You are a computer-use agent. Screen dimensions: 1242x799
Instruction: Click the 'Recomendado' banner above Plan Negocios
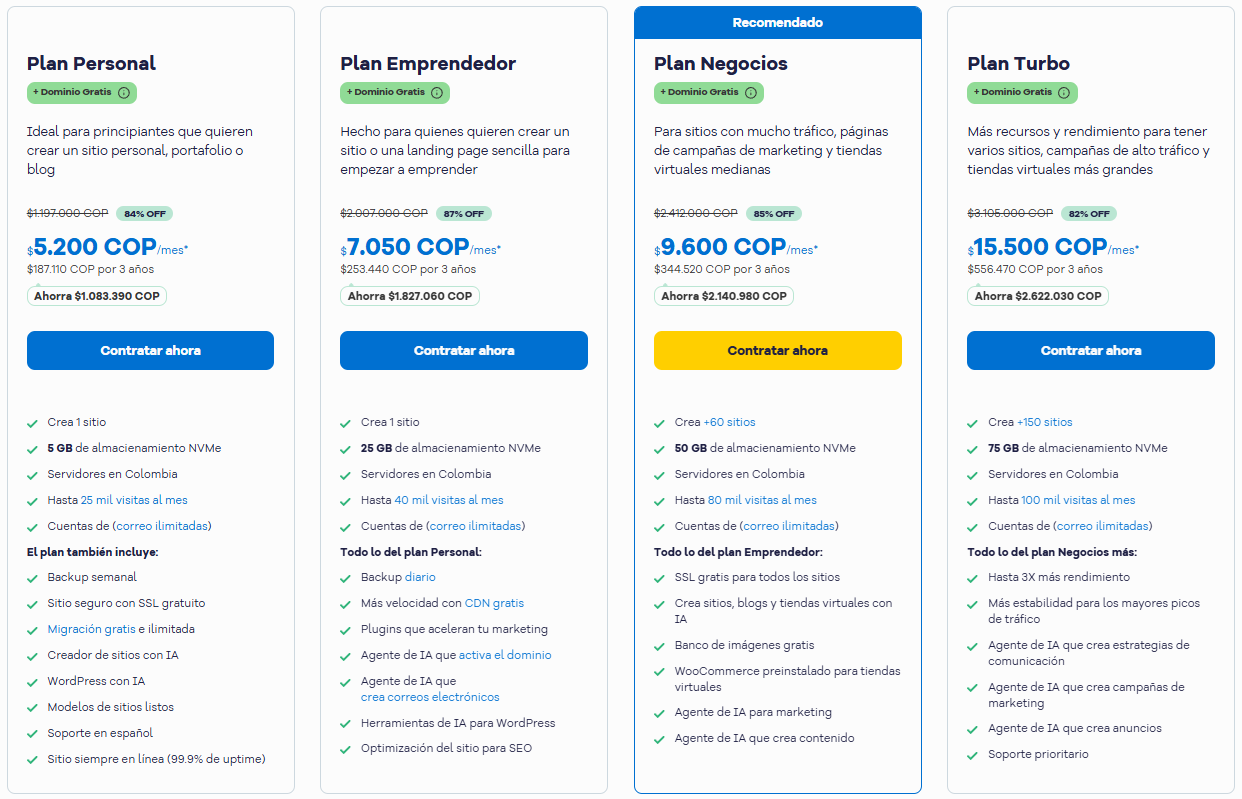click(777, 22)
